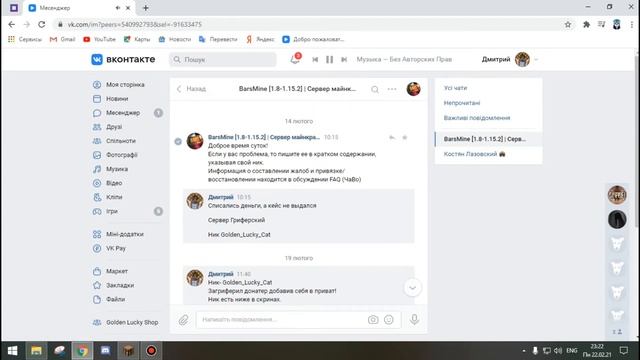Open the new tab plus button
The height and width of the screenshot is (360, 640).
tap(146, 8)
